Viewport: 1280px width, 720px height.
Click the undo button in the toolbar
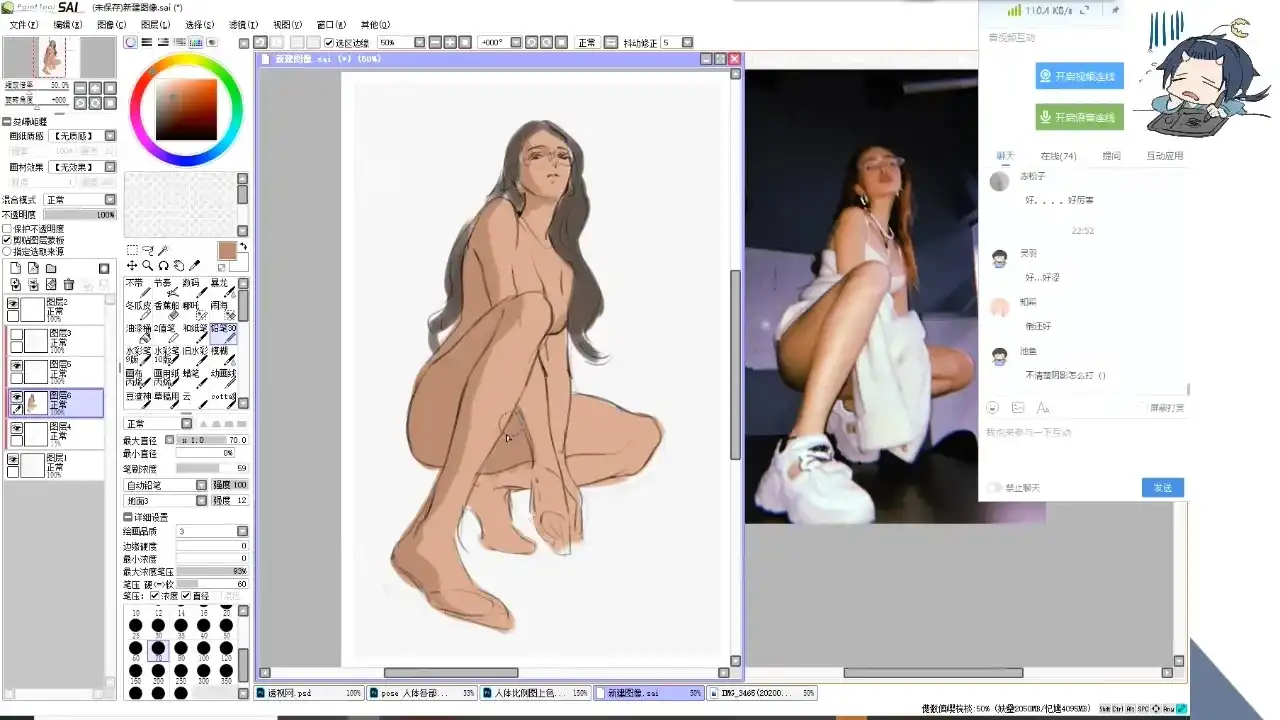pyautogui.click(x=260, y=43)
